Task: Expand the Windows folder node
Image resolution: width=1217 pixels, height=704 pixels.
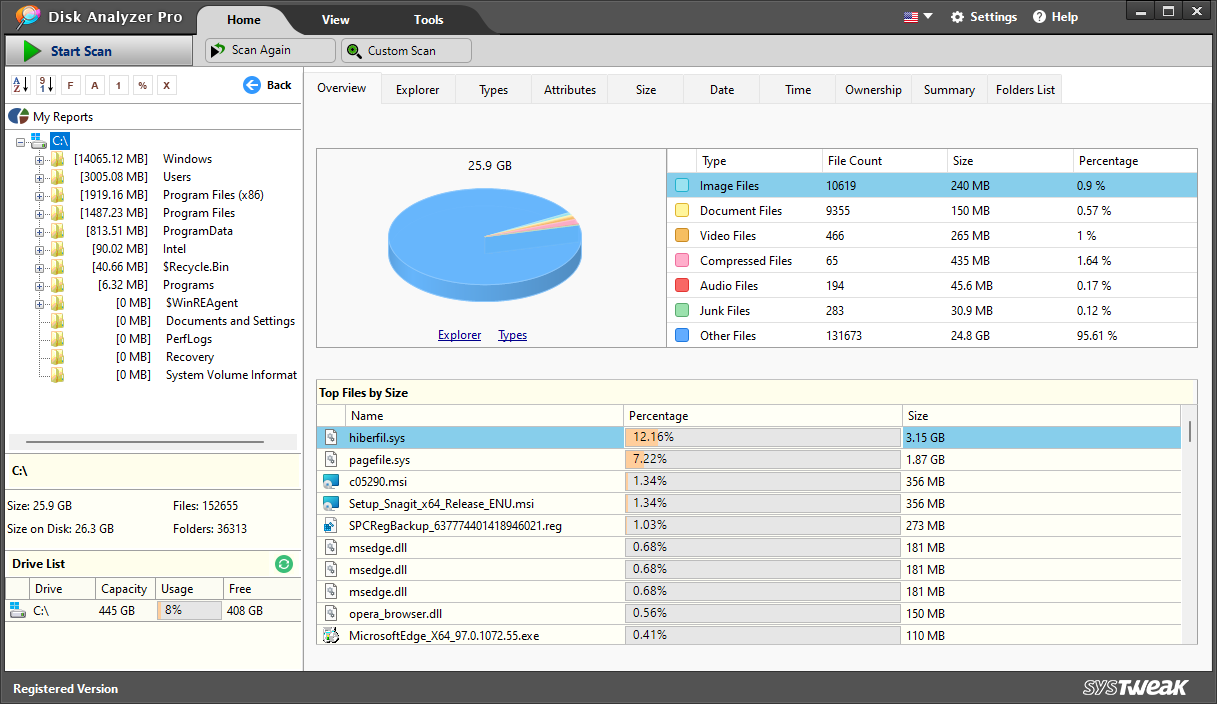Action: point(40,159)
